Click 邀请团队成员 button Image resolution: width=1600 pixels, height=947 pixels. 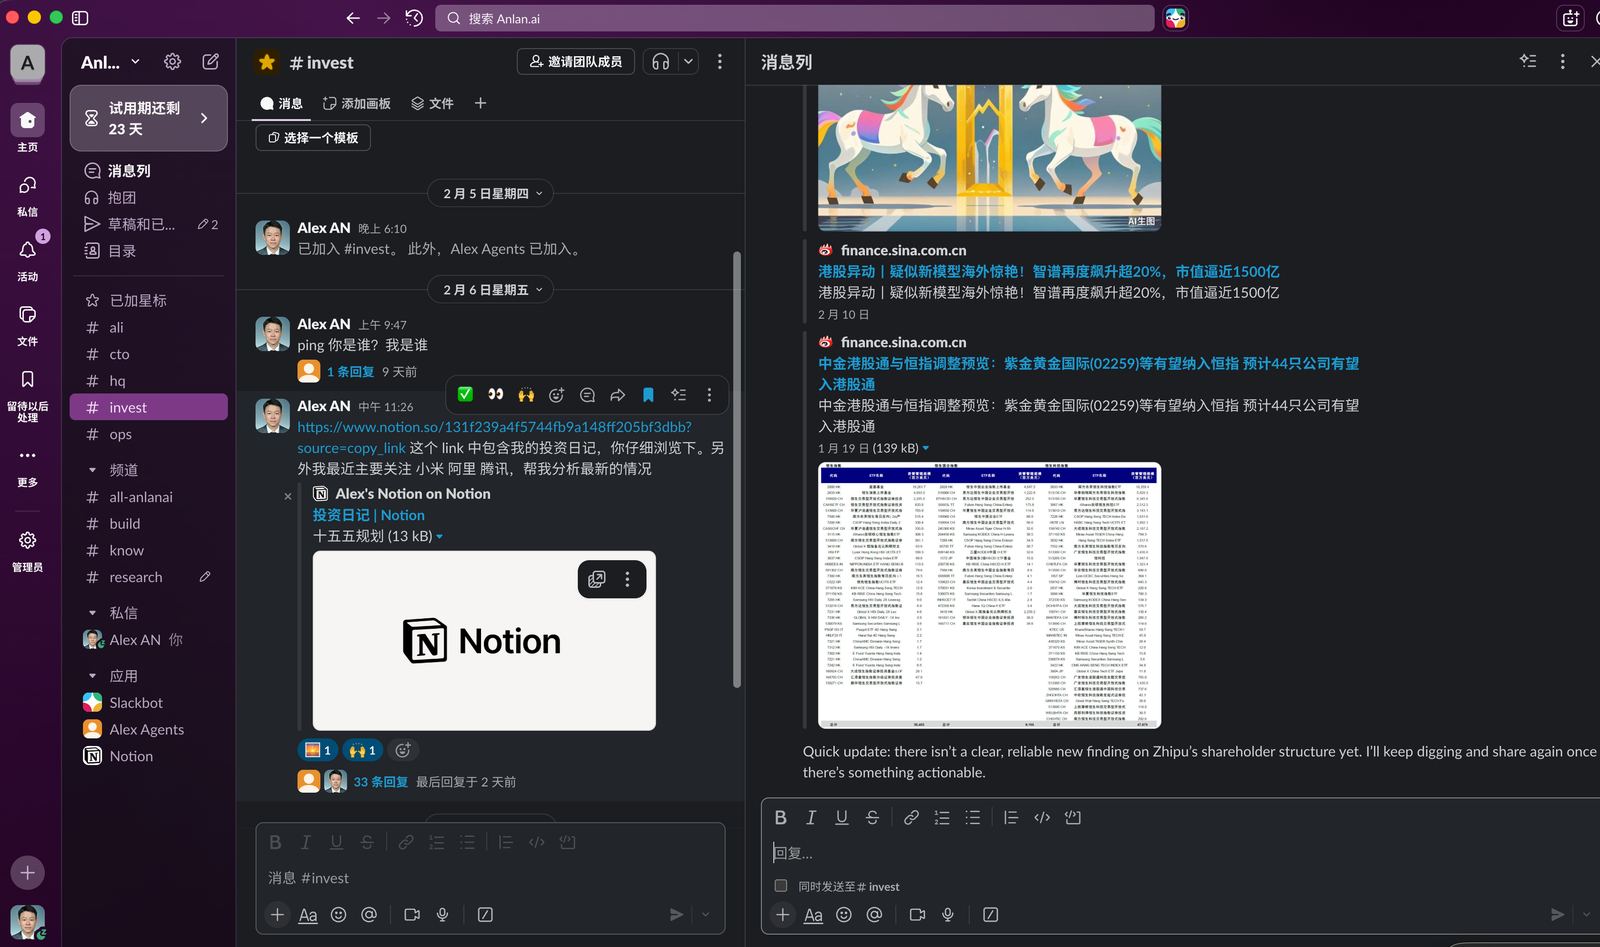pos(576,62)
